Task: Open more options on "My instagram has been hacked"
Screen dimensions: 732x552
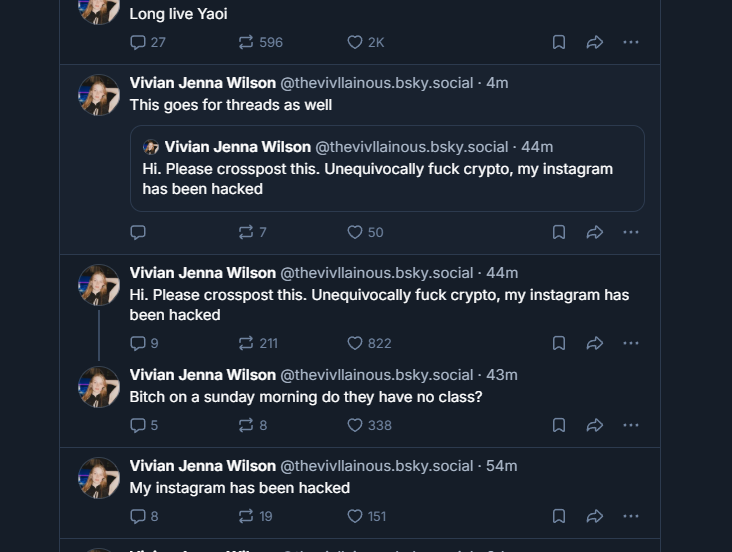Action: pos(631,516)
